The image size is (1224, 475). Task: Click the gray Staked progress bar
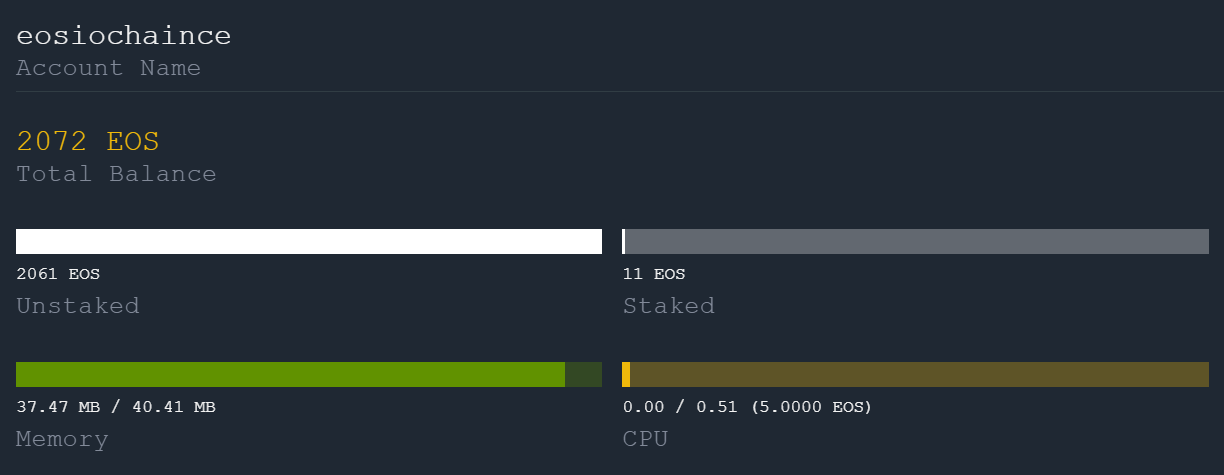[916, 241]
